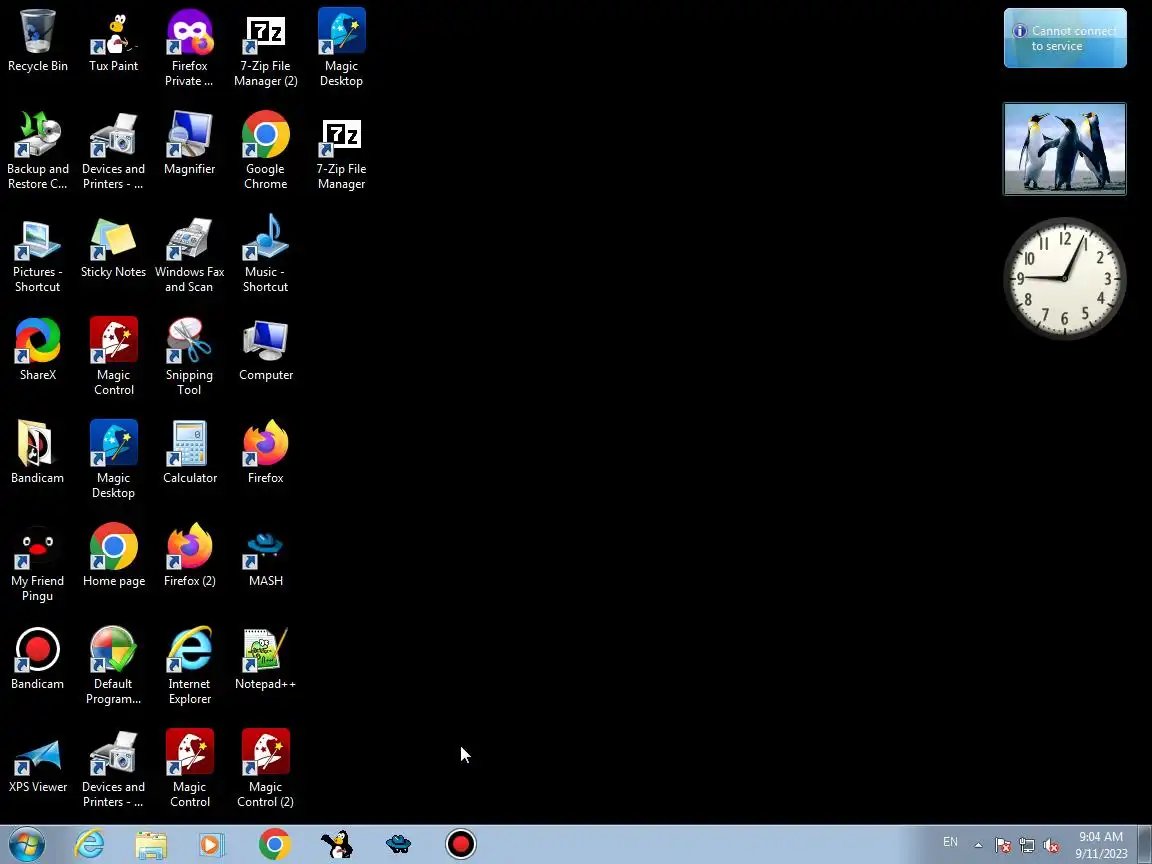
Task: Select Devices and Printers icon beside XPS Viewer
Action: coord(113,768)
